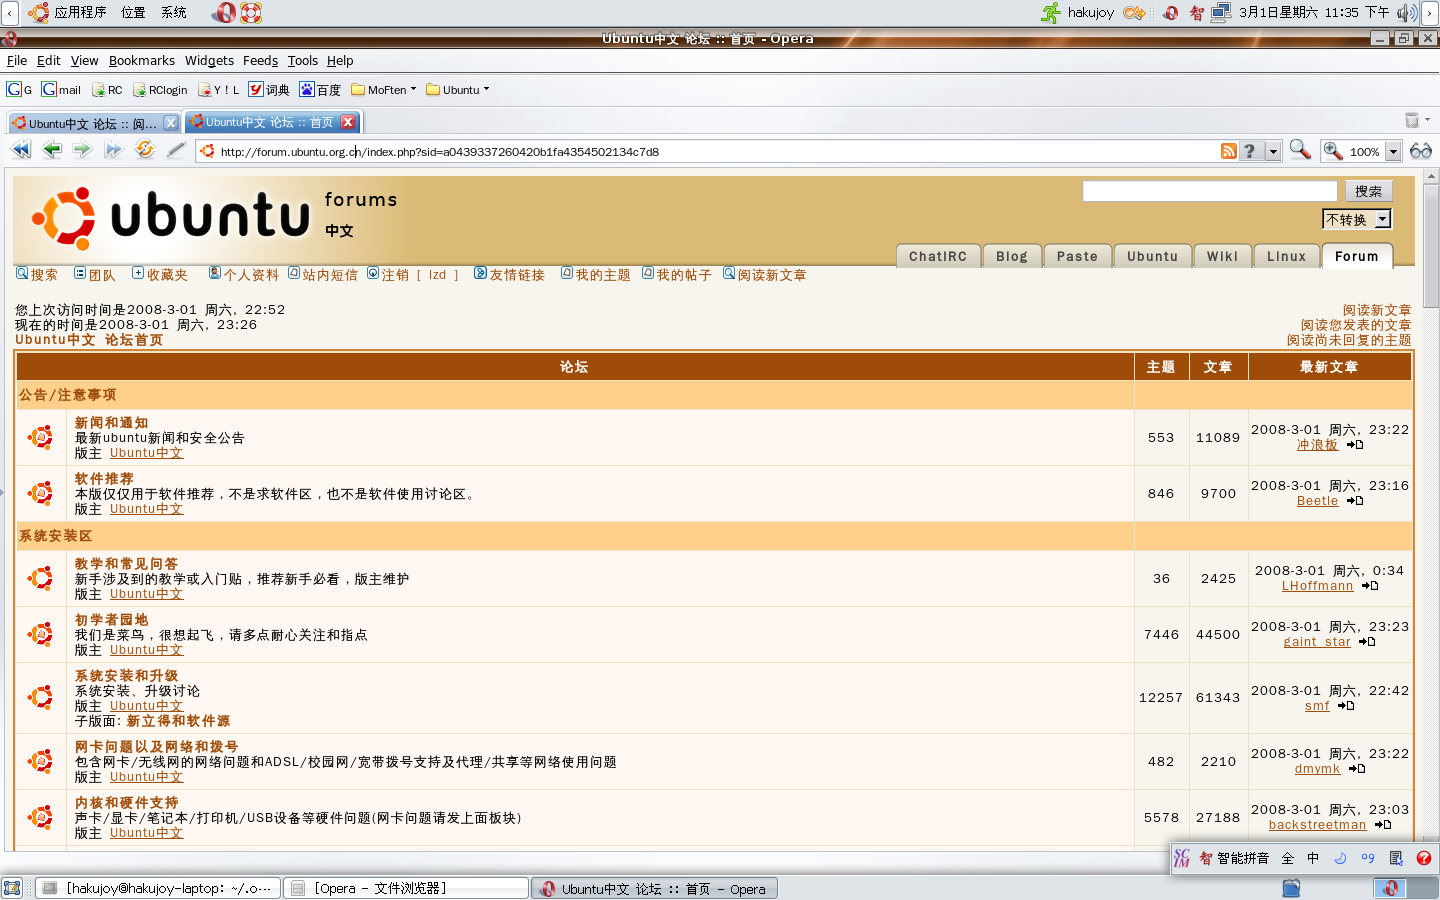Toggle Fit to Width with the glasses icon

pos(1421,151)
